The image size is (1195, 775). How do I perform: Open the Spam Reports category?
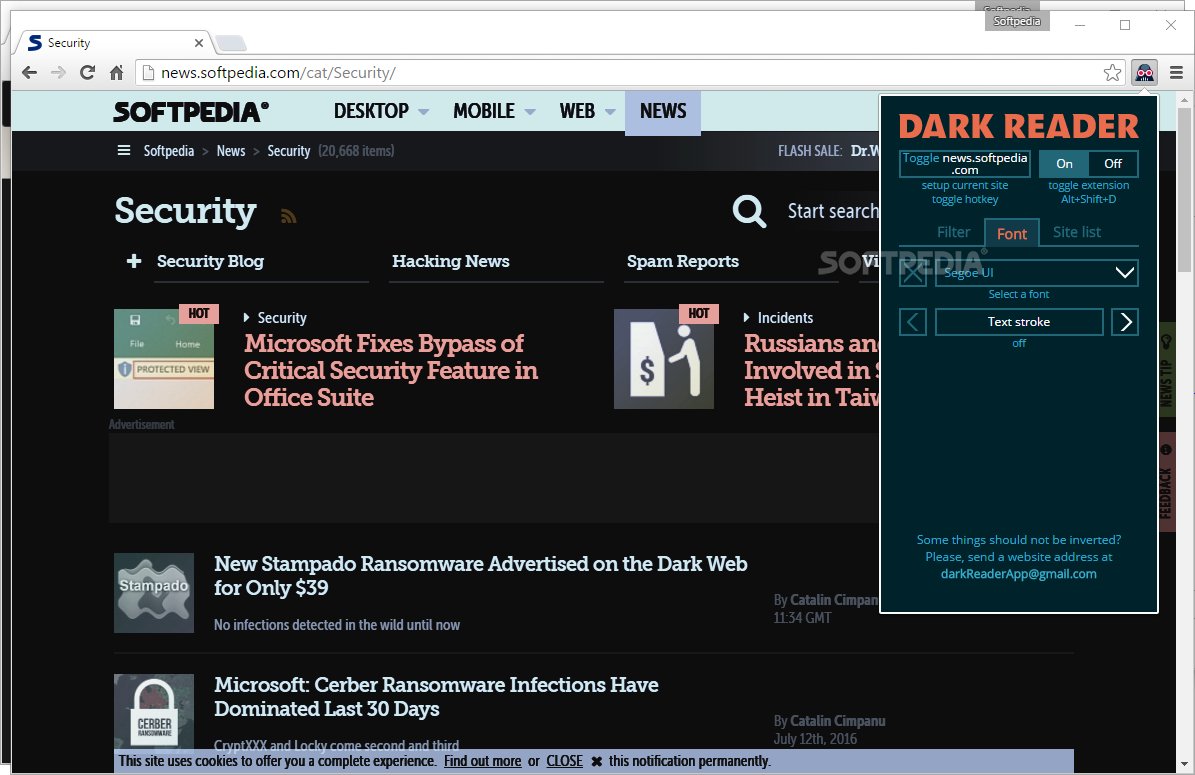point(683,261)
